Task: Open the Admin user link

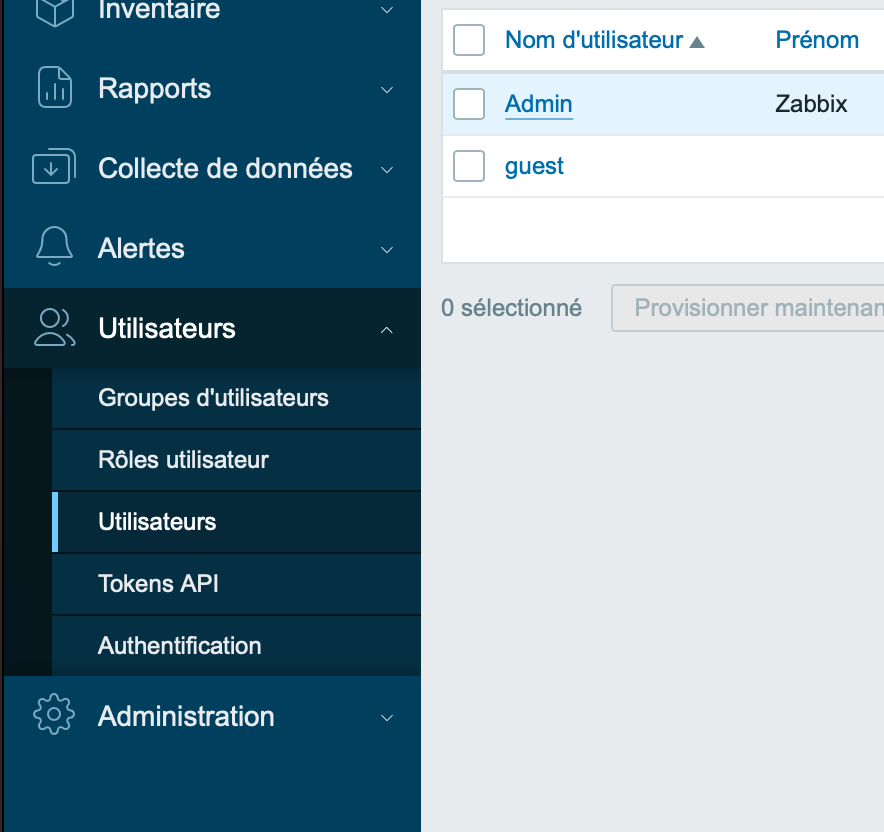Action: point(539,104)
